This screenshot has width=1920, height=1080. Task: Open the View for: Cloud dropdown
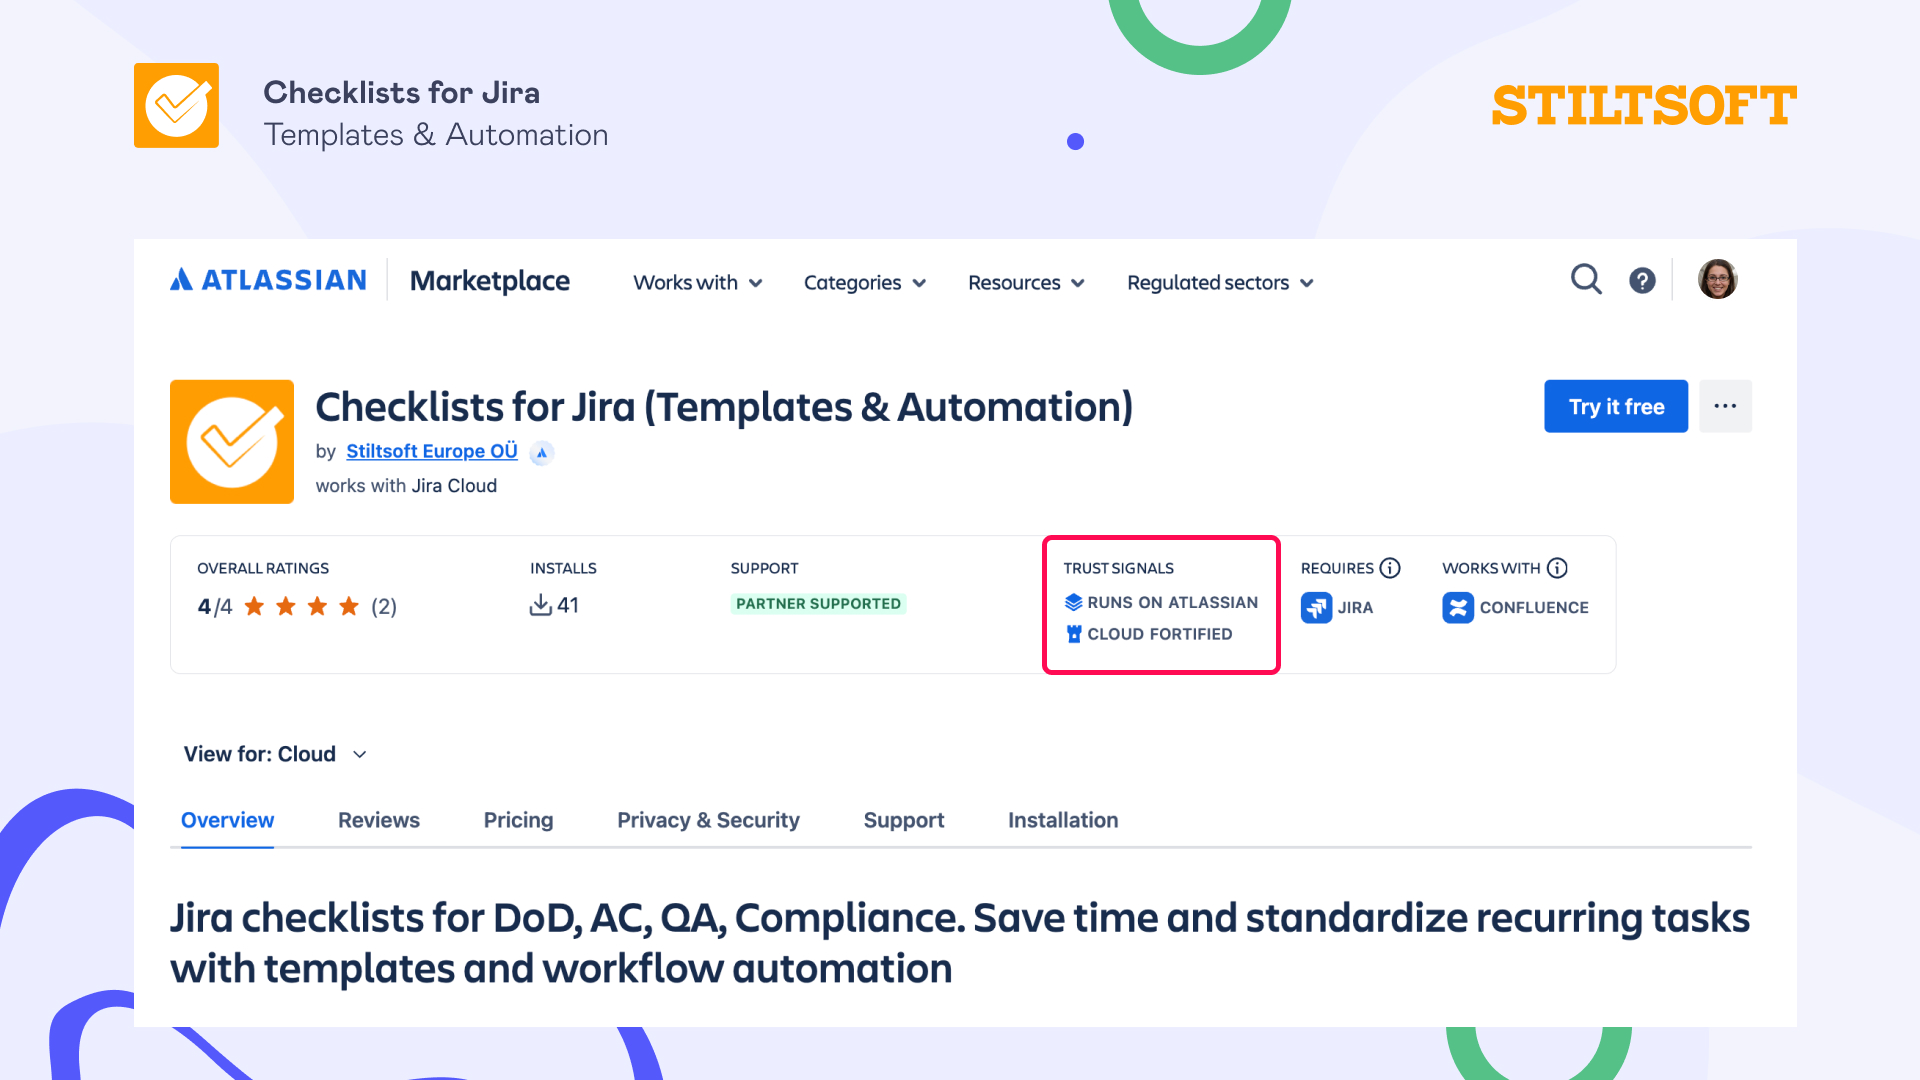276,754
